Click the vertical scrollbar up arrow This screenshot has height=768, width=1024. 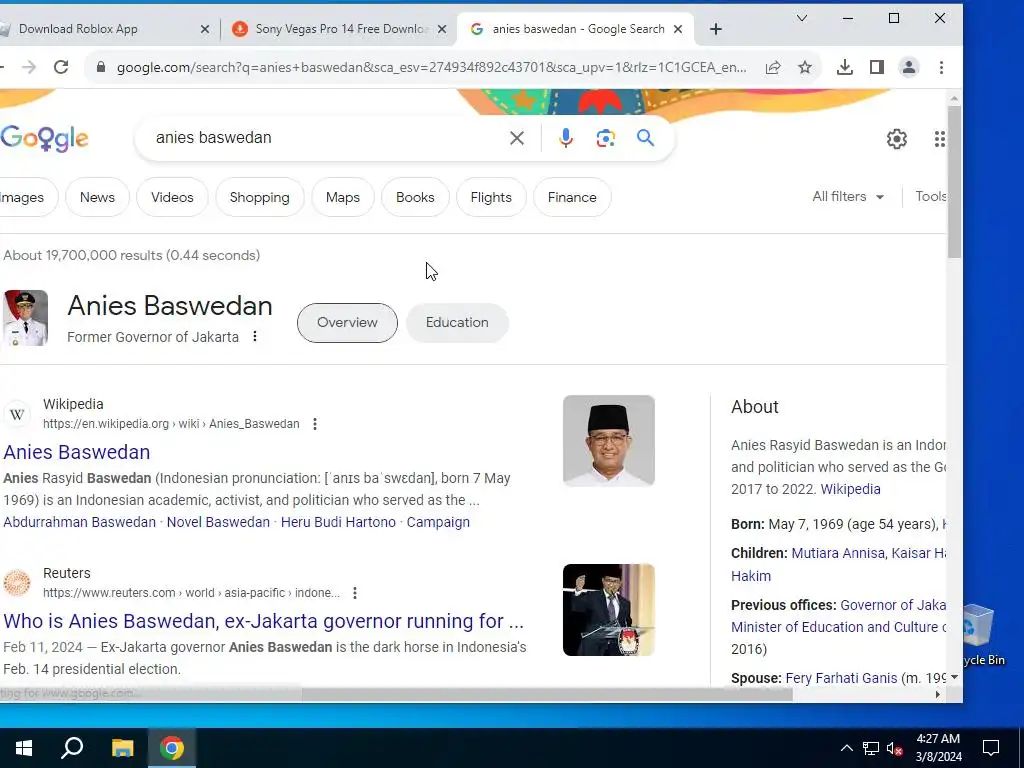(x=954, y=99)
